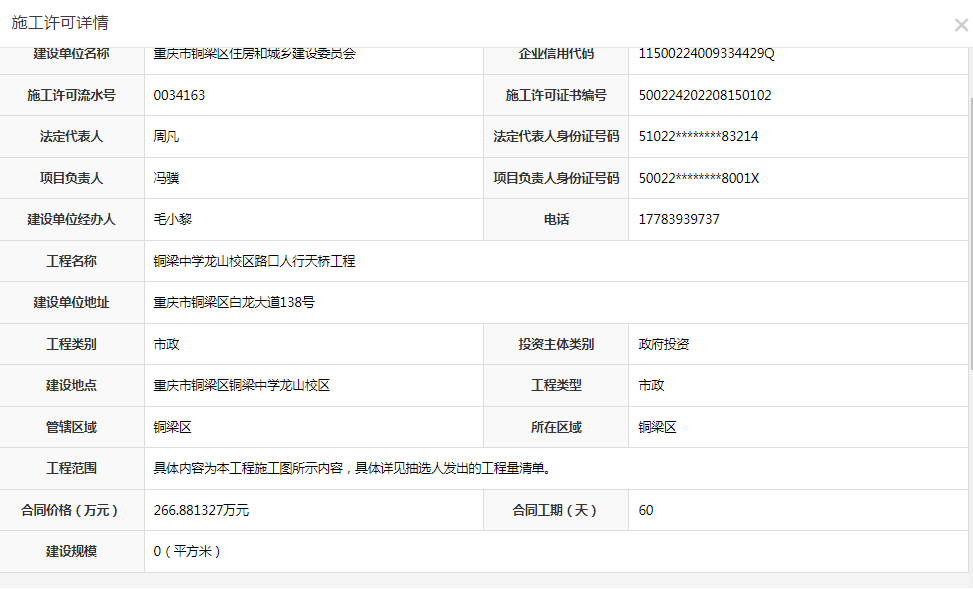
Task: Click the 施工许可流水号 value 0034163
Action: tap(179, 95)
